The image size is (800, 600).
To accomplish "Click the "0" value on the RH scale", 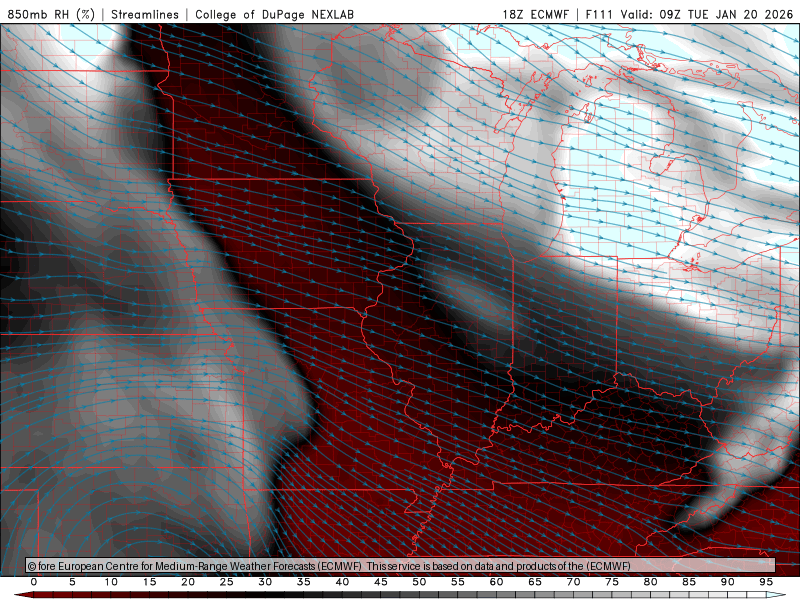I will coord(34,582).
